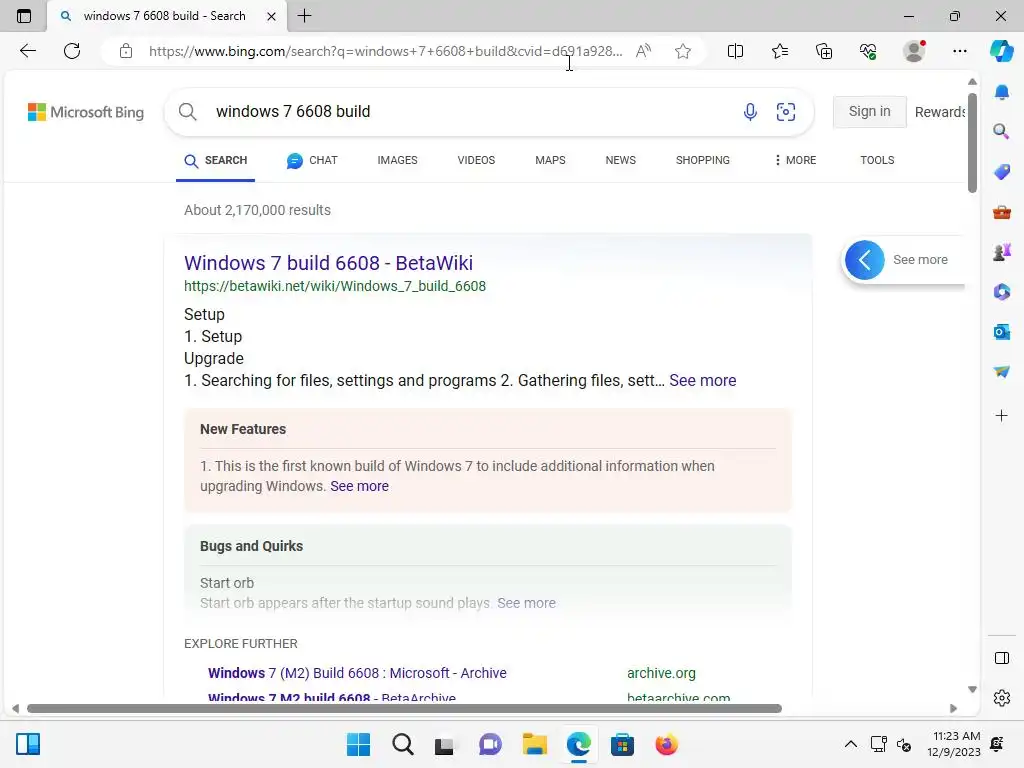Switch to CHAT tab
Screen dimensions: 1024x768
[312, 161]
